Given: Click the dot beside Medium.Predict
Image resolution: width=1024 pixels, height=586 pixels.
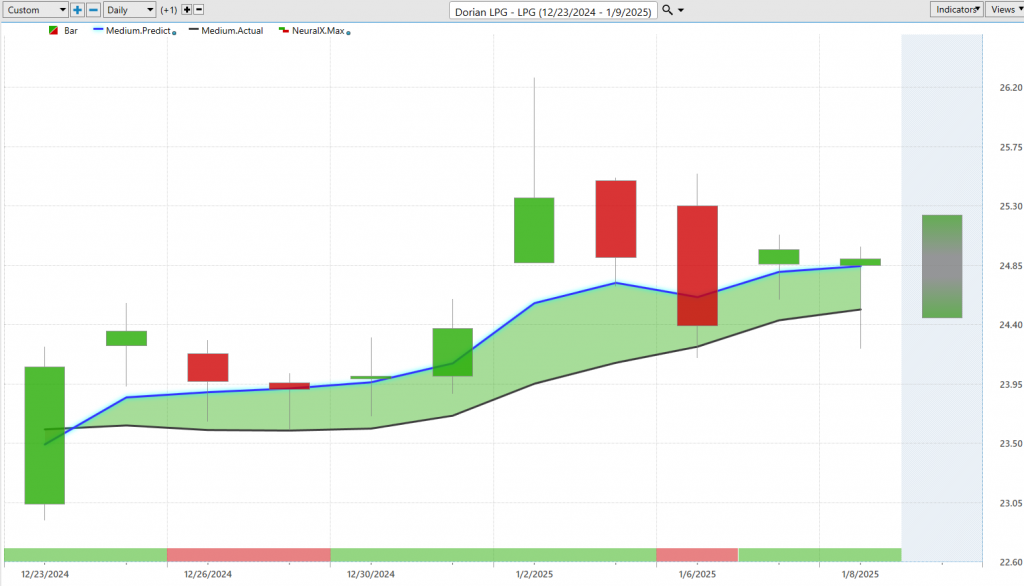Looking at the screenshot, I should [174, 33].
